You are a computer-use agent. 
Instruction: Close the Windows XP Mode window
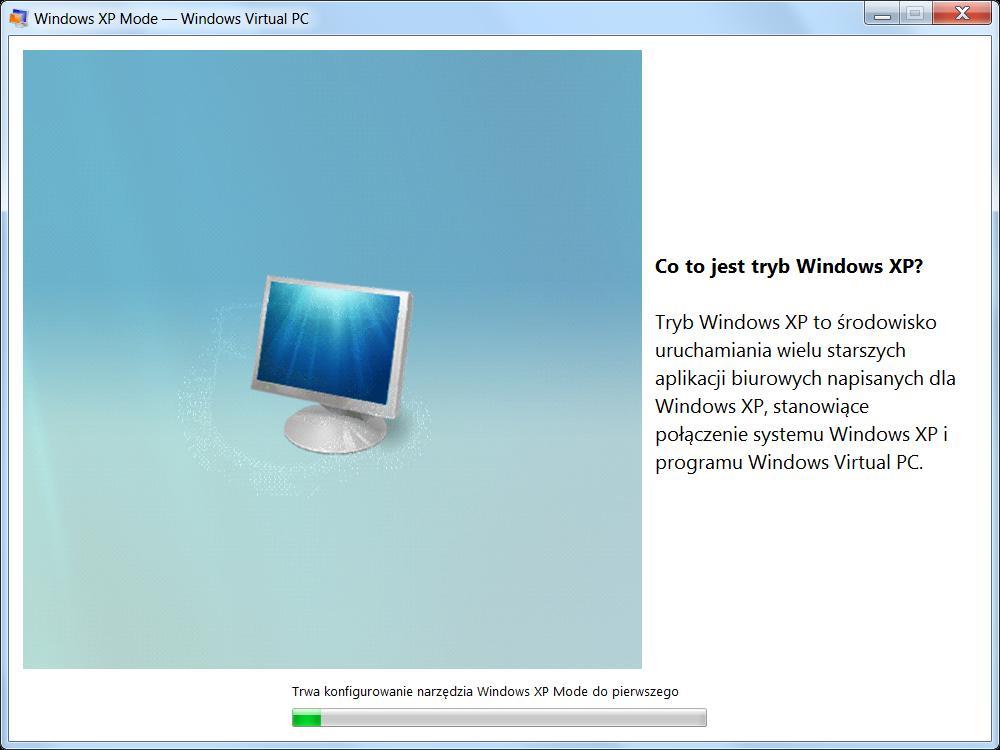(962, 13)
